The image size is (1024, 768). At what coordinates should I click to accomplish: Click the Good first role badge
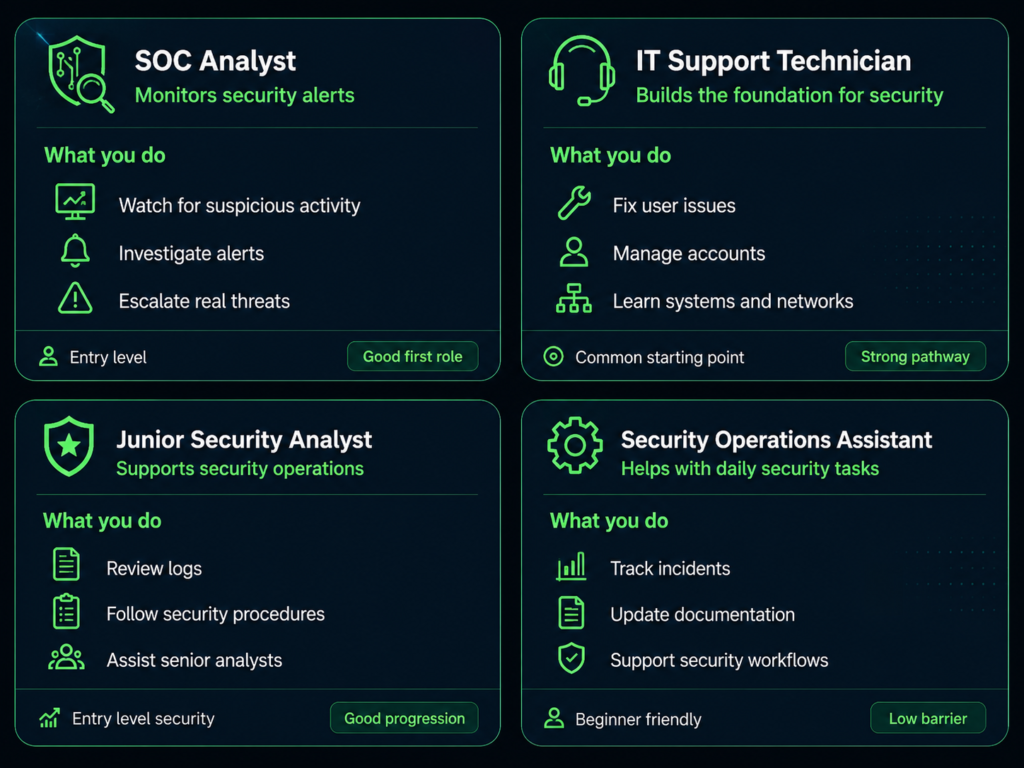coord(413,357)
